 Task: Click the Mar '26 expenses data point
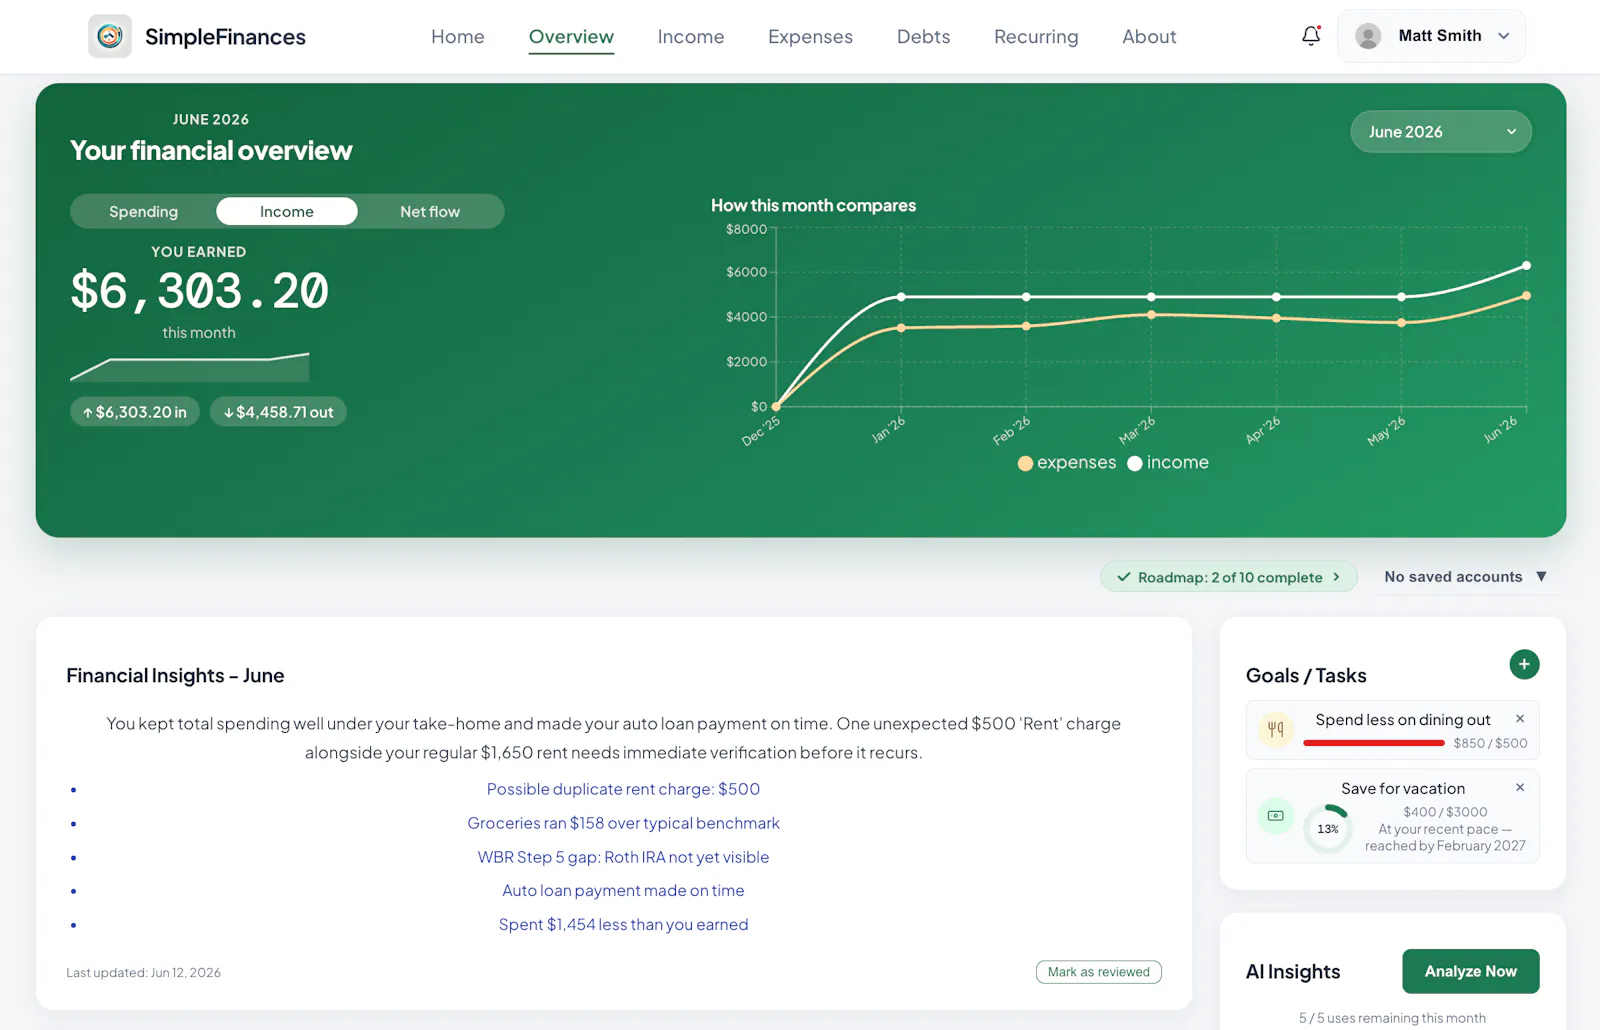point(1151,315)
